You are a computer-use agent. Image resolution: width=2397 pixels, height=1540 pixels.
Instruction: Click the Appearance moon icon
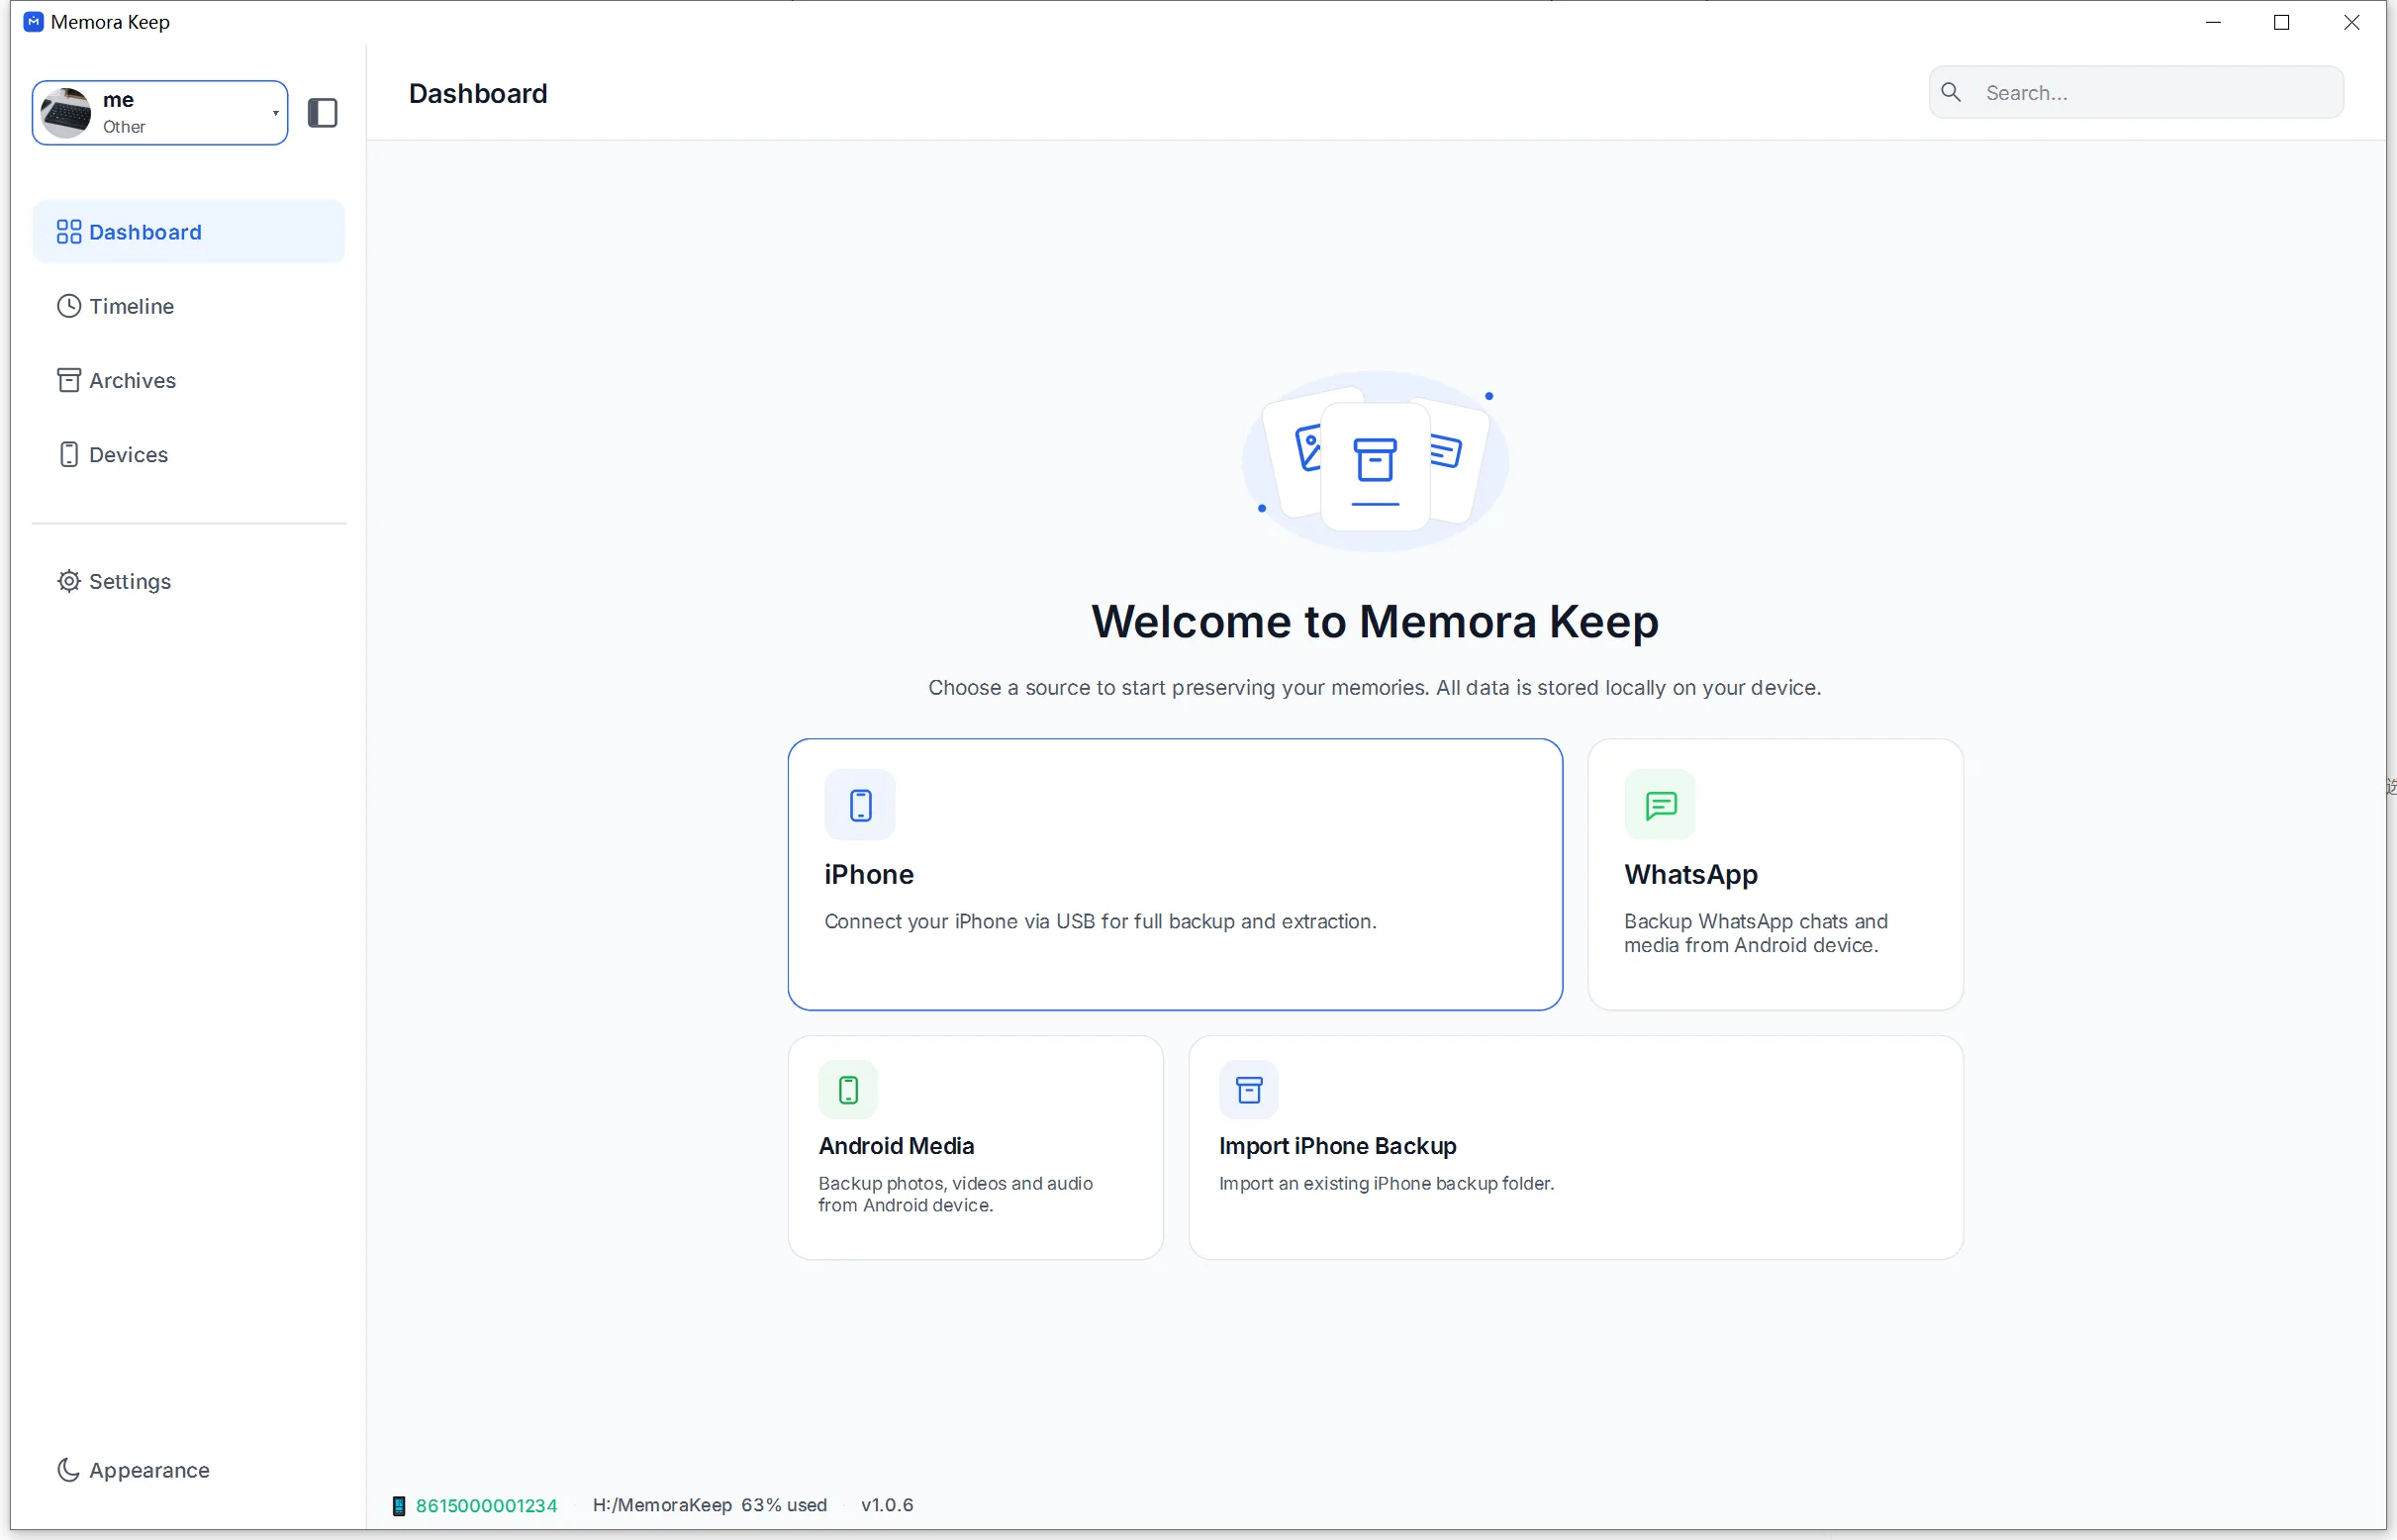coord(68,1470)
